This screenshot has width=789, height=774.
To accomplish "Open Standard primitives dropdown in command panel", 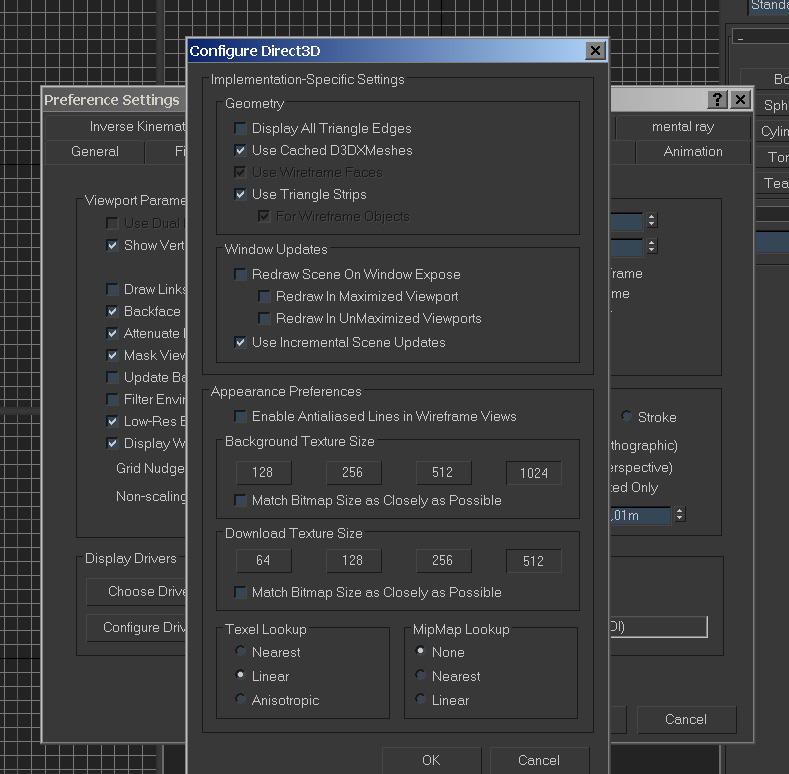I will coord(768,7).
